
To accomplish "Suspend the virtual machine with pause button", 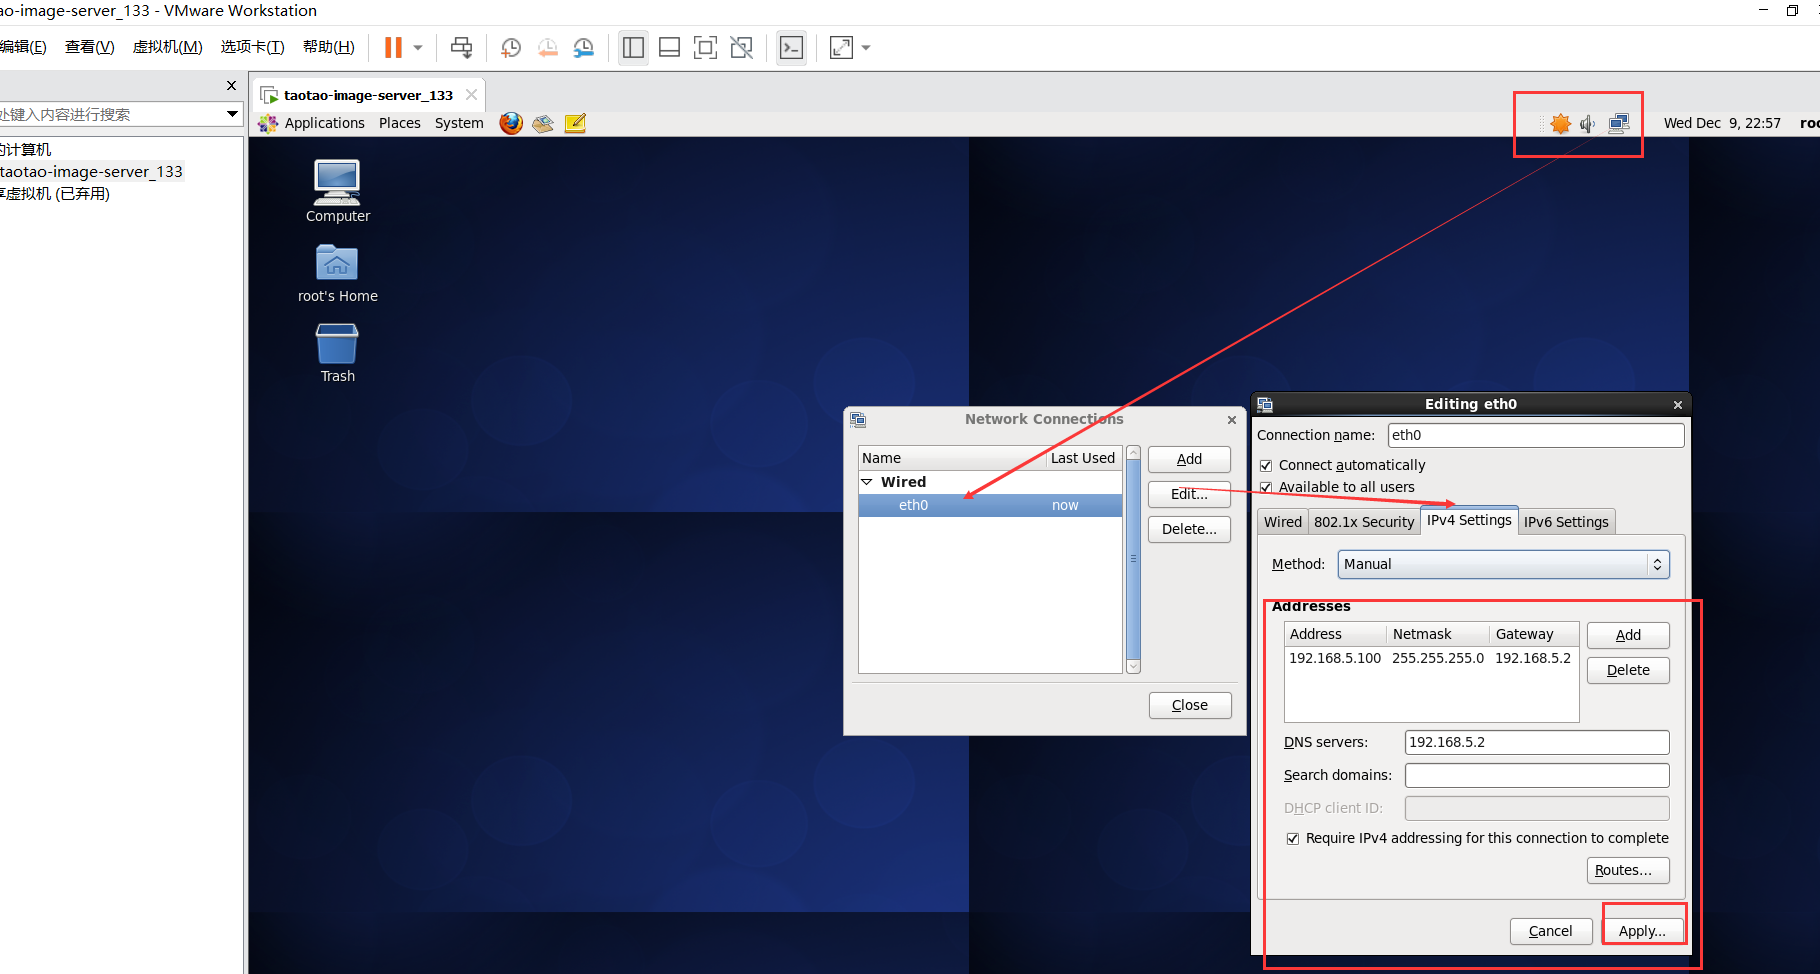I will coord(394,47).
